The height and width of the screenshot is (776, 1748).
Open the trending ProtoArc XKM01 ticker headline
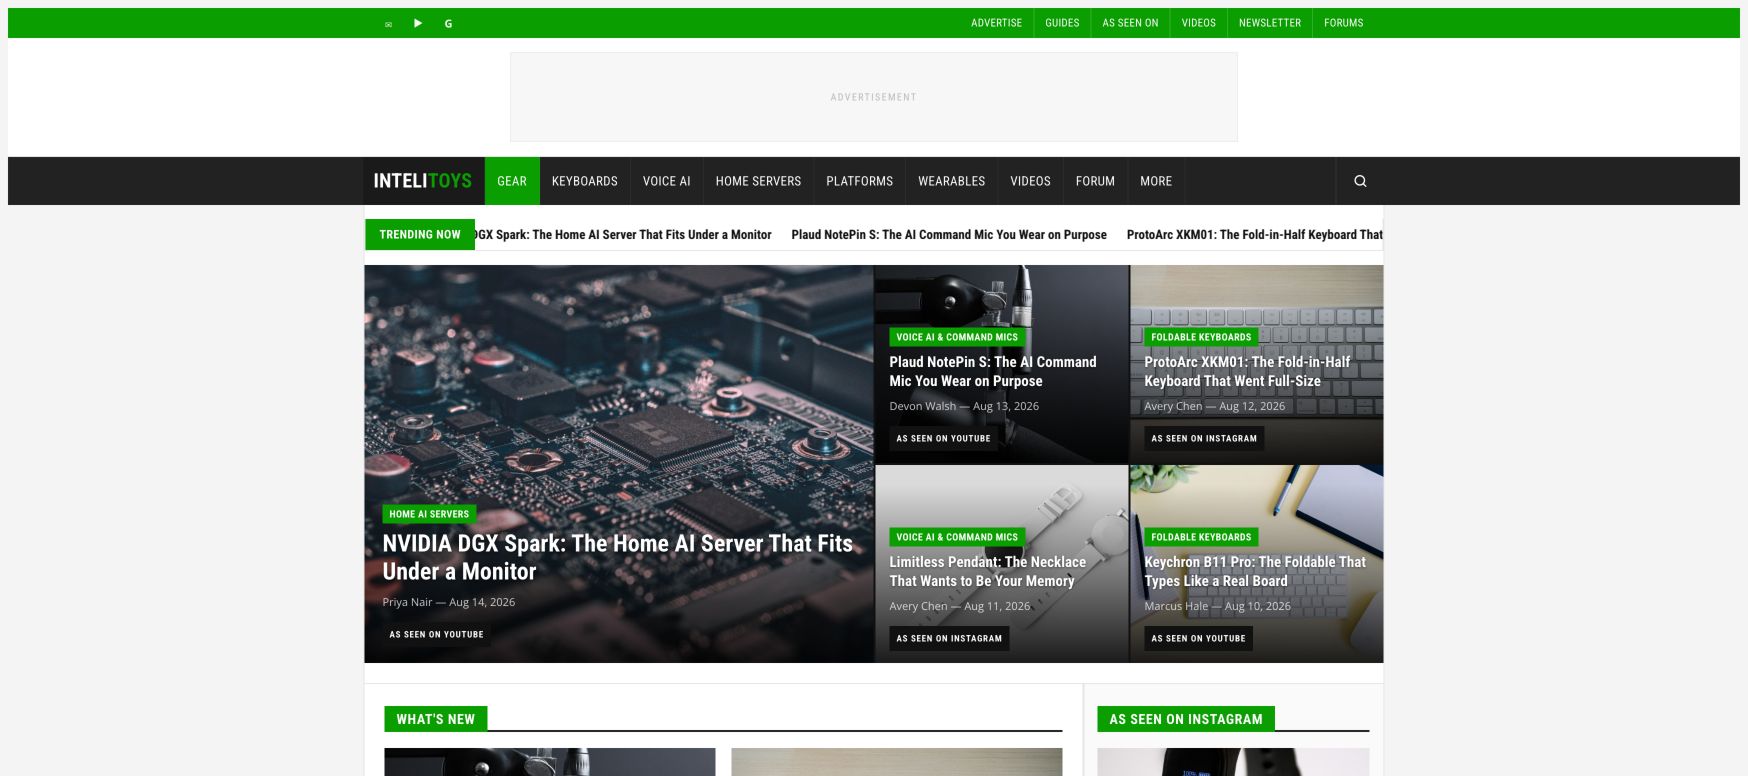(1255, 235)
